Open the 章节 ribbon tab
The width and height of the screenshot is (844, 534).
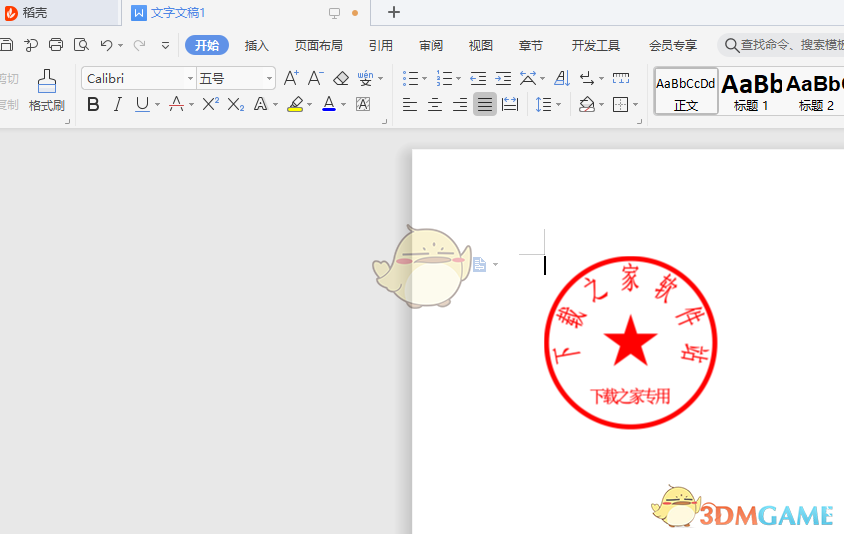531,46
